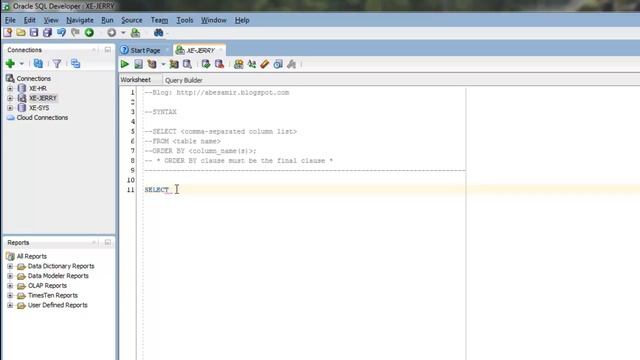Click the Schema Browser icon in Connections panel

(76, 64)
